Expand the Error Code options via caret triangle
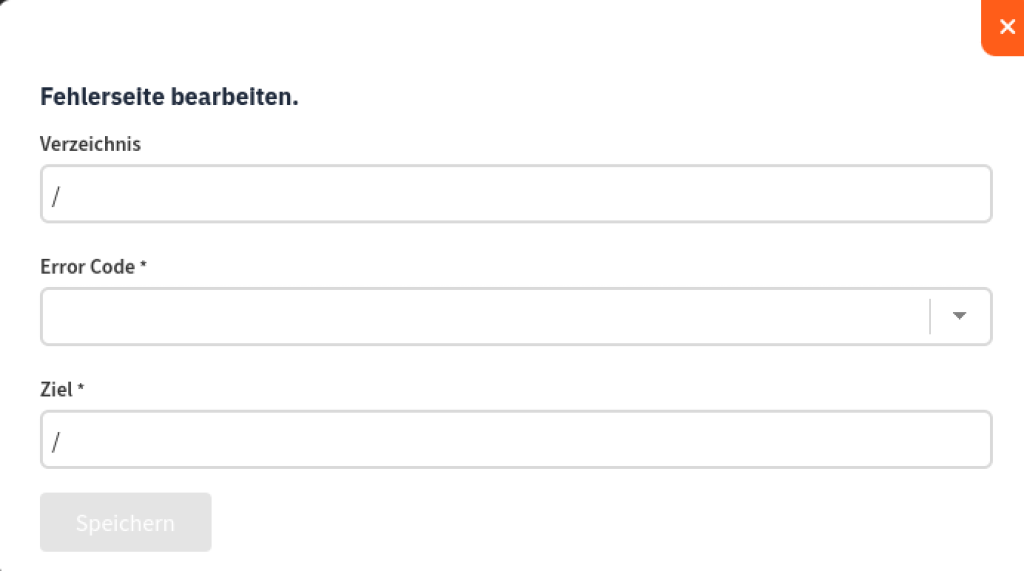Viewport: 1024px width, 571px height. click(959, 316)
